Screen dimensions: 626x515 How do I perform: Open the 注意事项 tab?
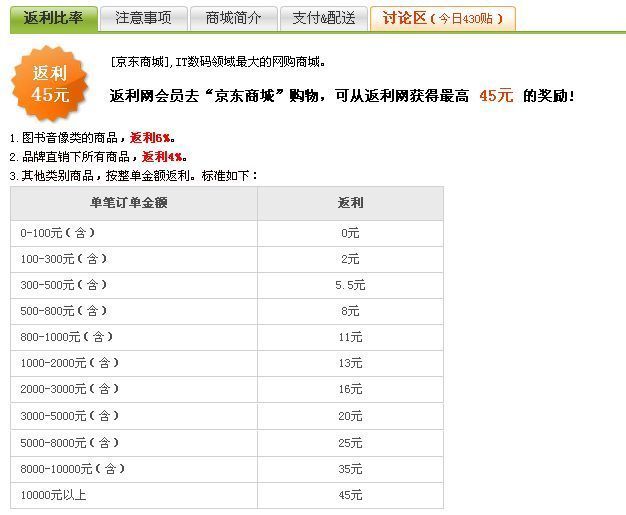point(144,18)
